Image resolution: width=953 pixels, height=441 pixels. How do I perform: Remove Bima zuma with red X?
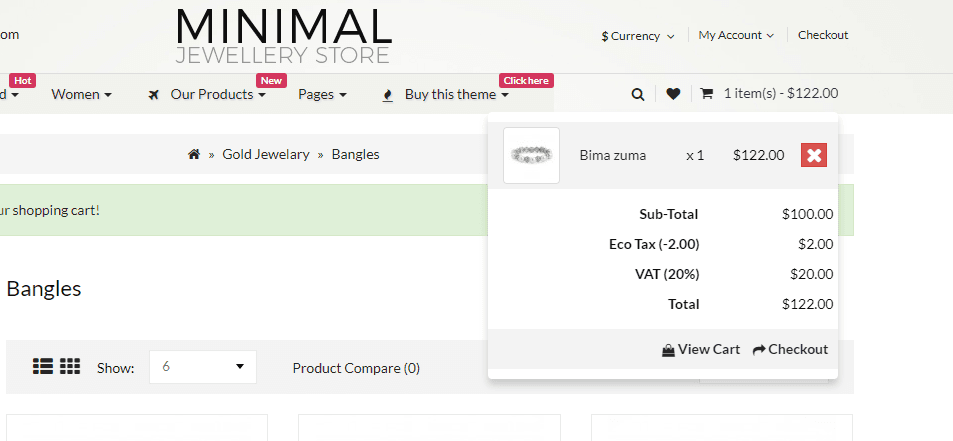click(814, 155)
